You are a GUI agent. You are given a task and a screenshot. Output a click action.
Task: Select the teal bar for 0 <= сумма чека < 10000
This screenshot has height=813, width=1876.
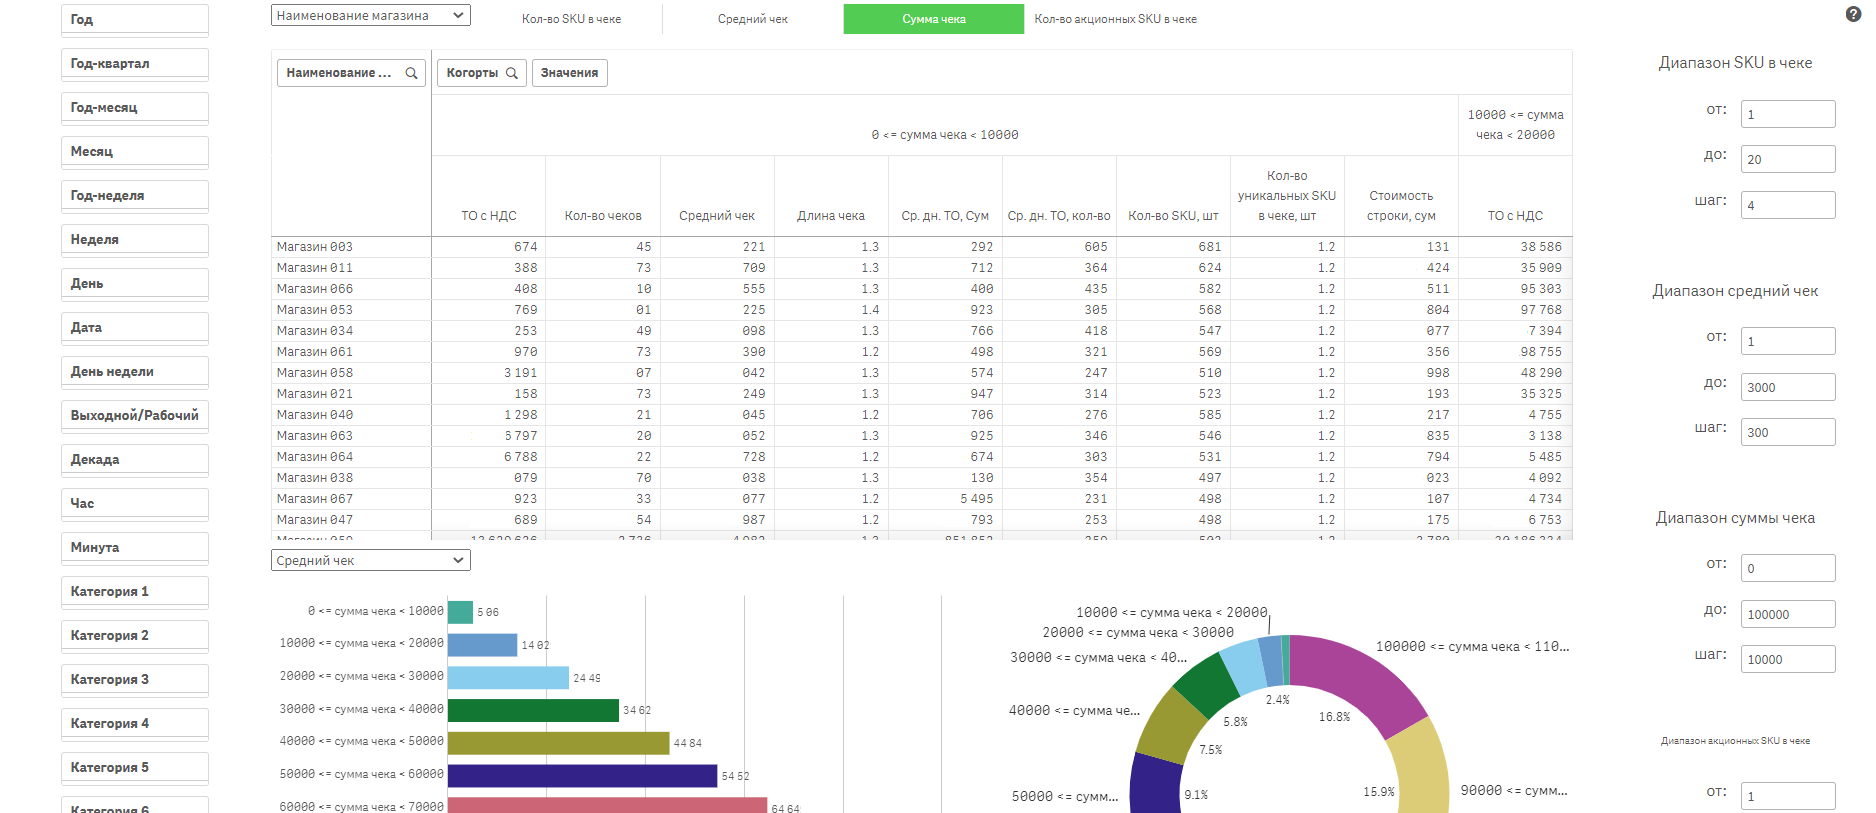tap(460, 612)
